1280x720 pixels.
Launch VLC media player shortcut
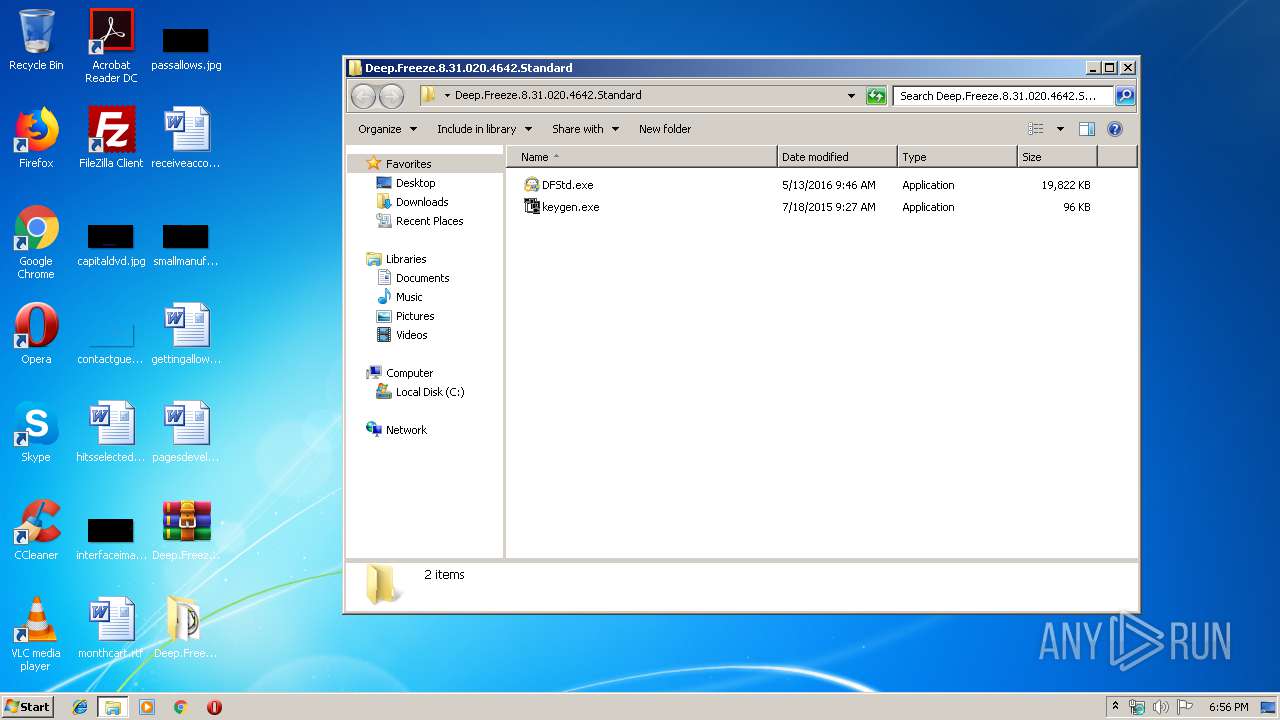click(36, 634)
